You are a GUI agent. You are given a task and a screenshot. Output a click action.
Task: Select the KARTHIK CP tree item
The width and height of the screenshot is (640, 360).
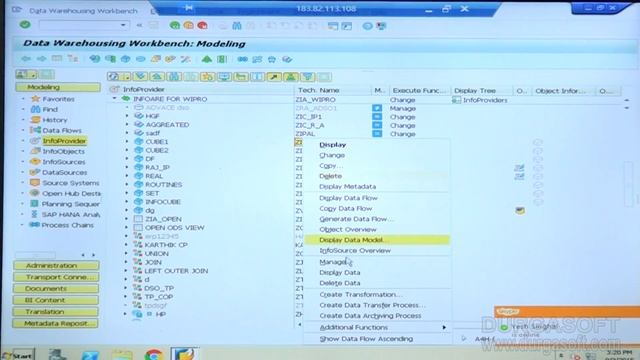point(166,245)
